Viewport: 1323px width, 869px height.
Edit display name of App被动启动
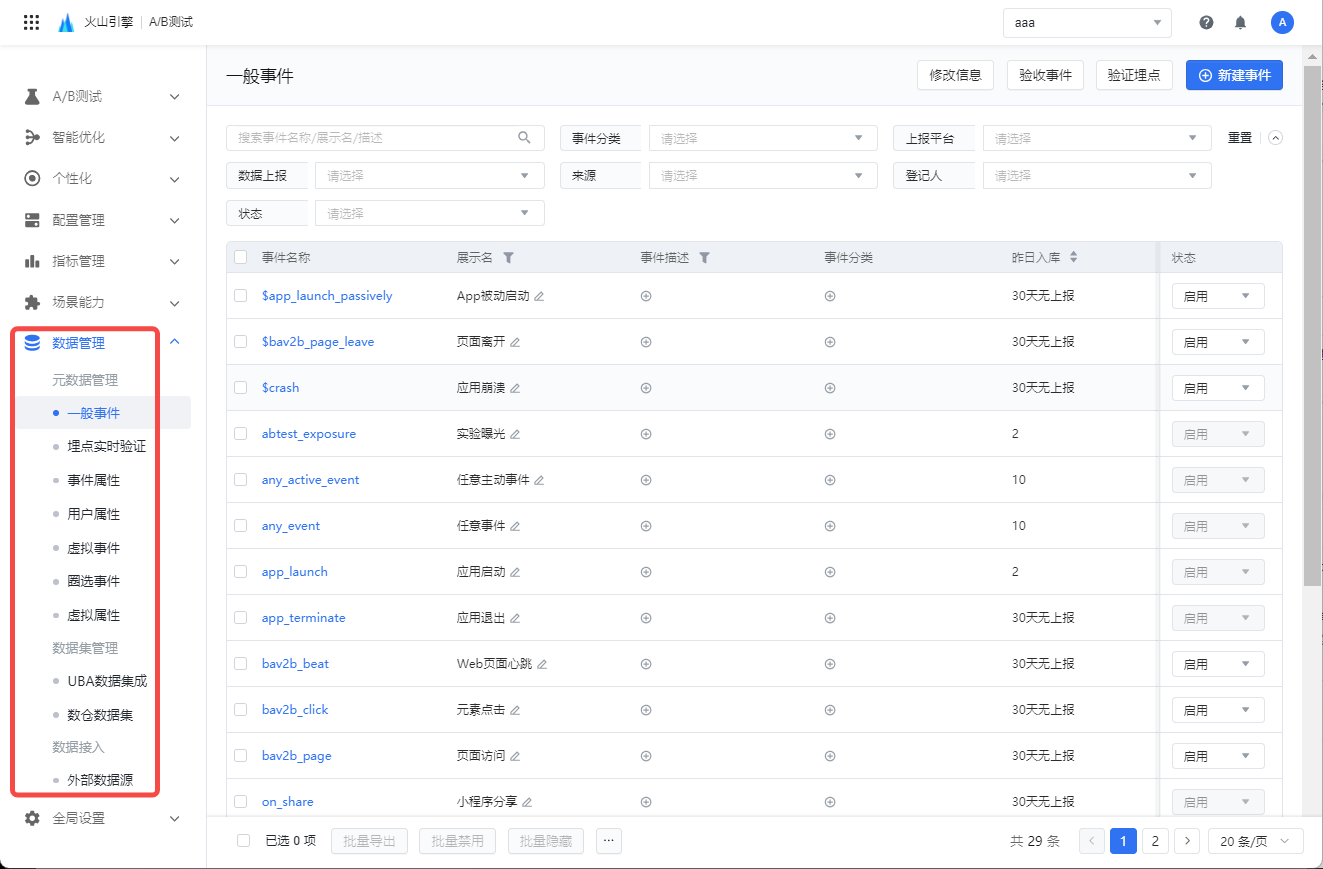[x=539, y=296]
